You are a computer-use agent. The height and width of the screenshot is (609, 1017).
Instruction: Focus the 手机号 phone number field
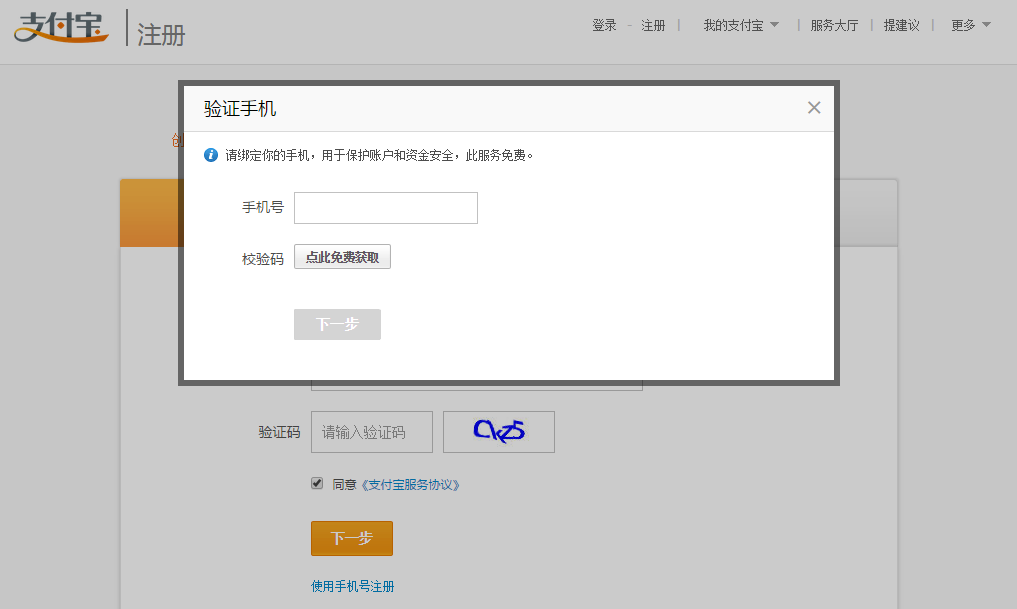(386, 208)
